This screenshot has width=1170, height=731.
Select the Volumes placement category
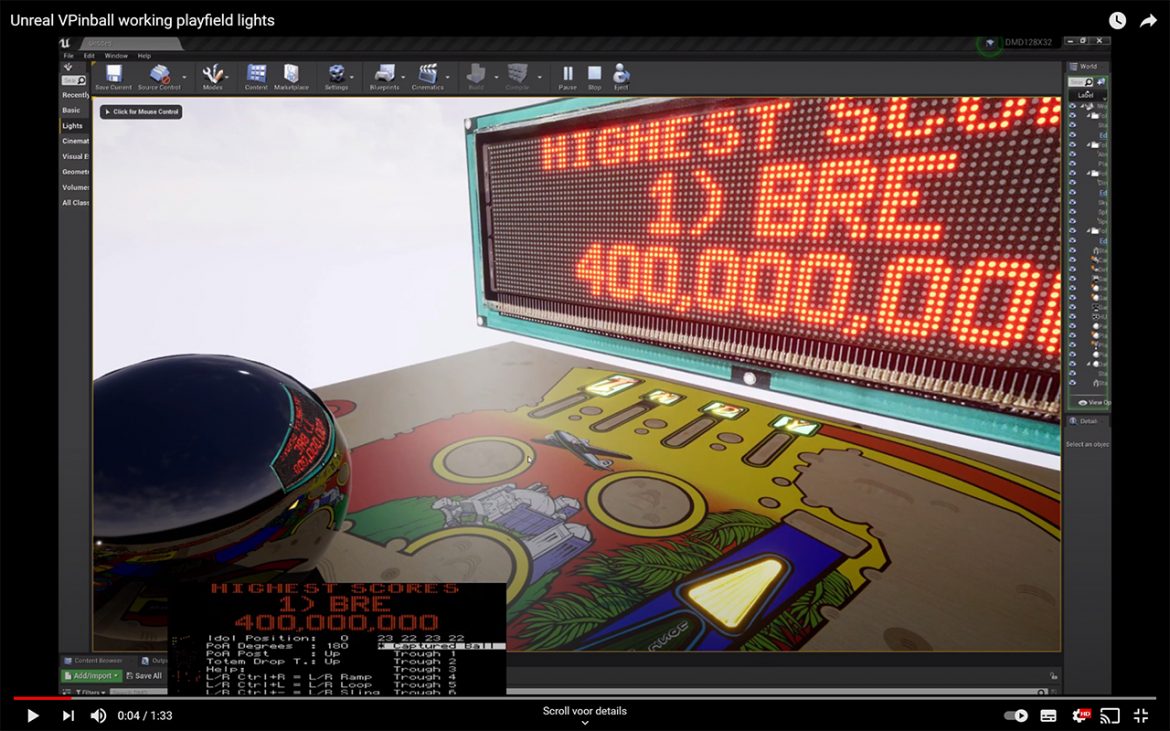[x=75, y=187]
